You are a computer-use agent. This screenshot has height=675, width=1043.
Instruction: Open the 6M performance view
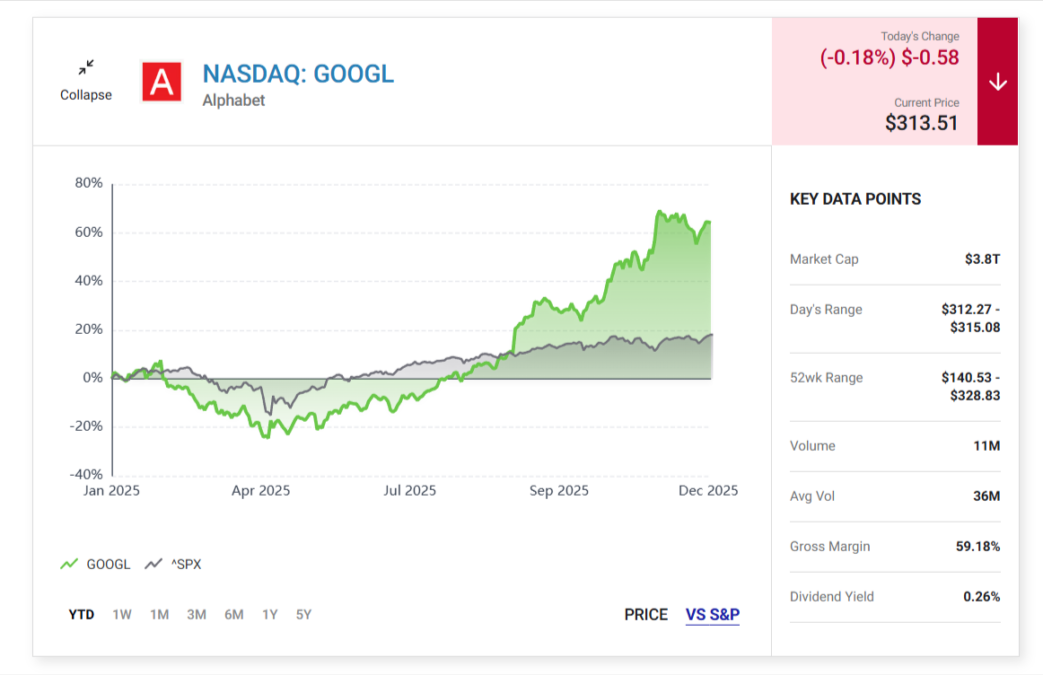coord(234,614)
